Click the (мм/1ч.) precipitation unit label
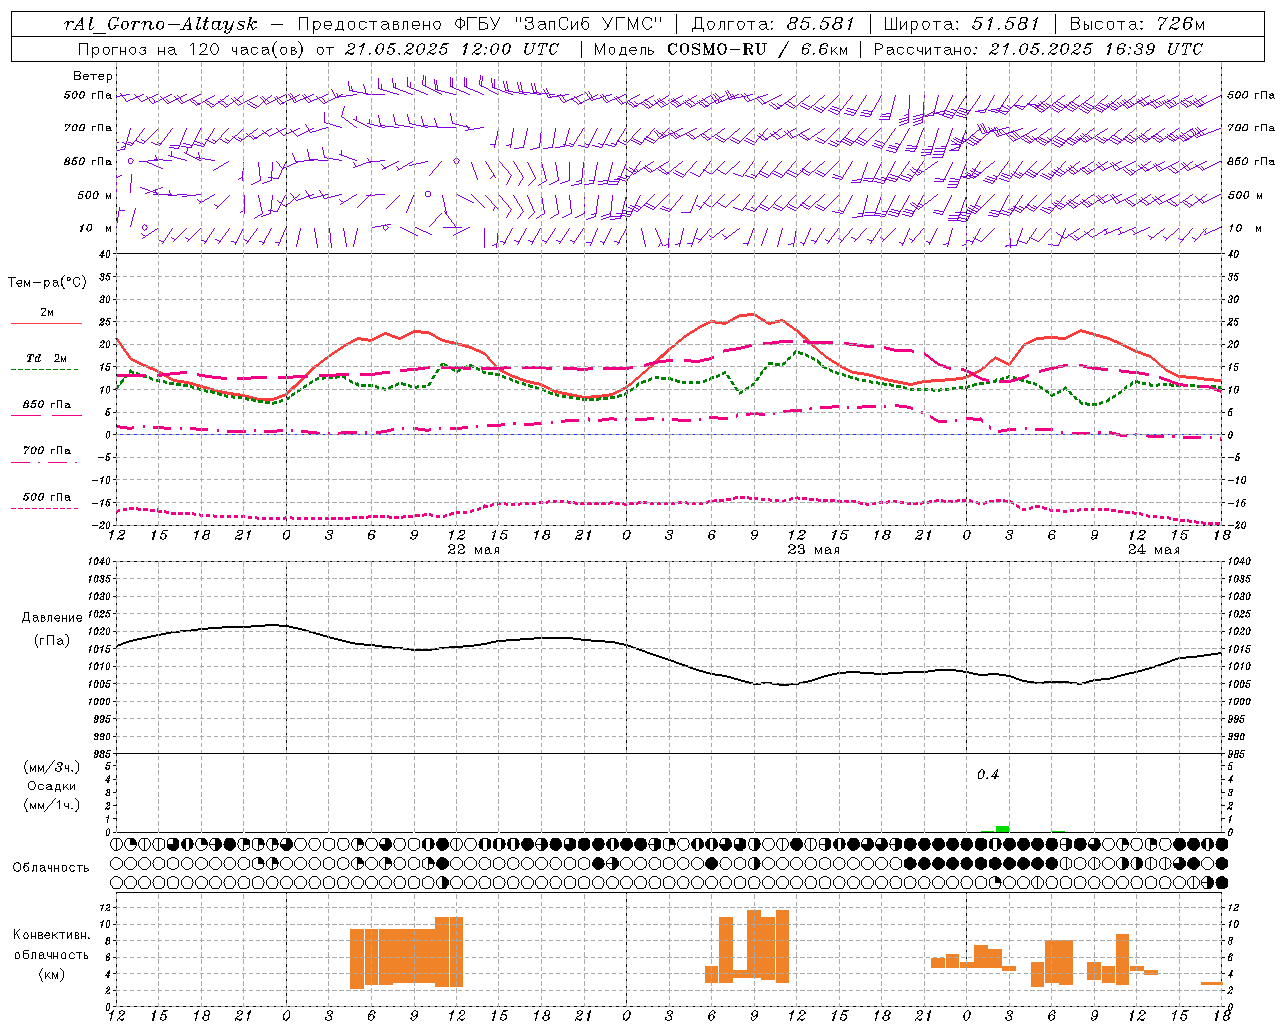Image resolution: width=1280 pixels, height=1024 pixels. click(x=52, y=806)
